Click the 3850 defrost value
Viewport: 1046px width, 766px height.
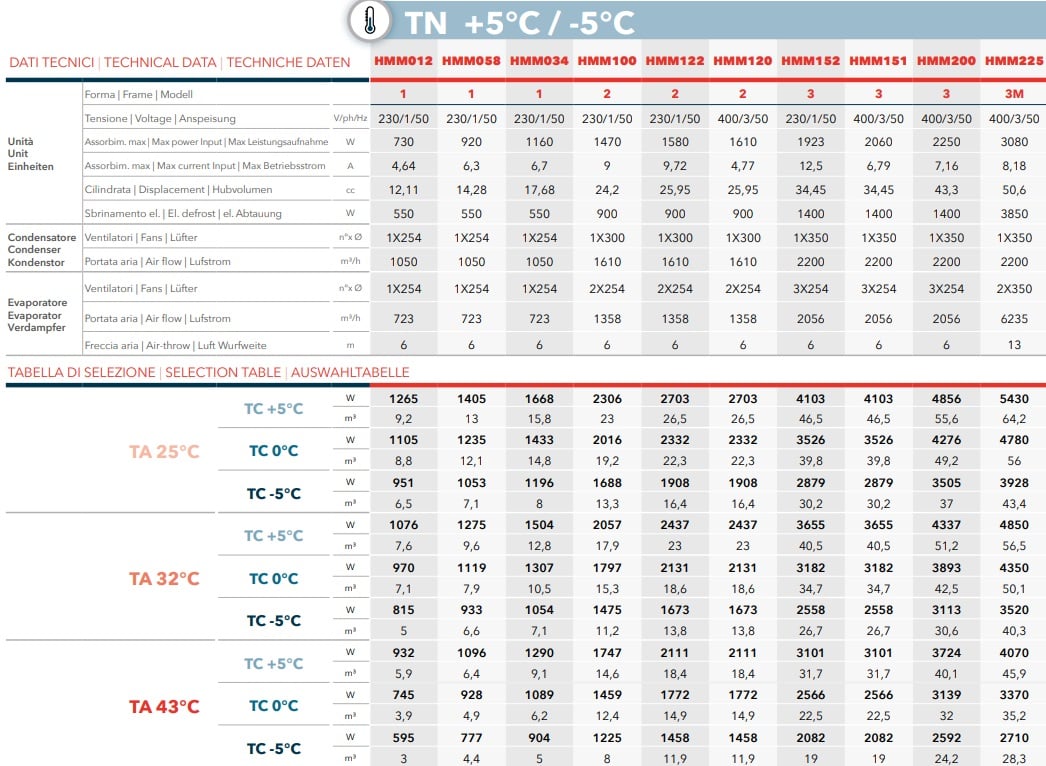1014,214
